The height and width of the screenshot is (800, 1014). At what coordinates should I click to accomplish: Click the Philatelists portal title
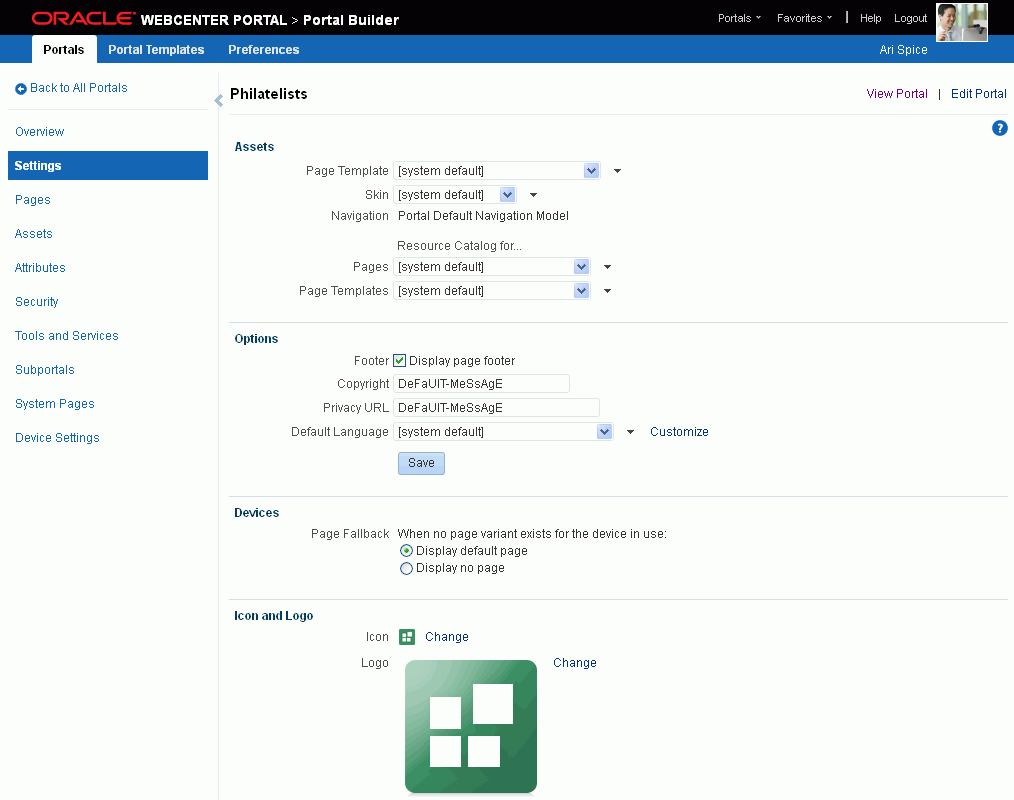click(x=268, y=94)
